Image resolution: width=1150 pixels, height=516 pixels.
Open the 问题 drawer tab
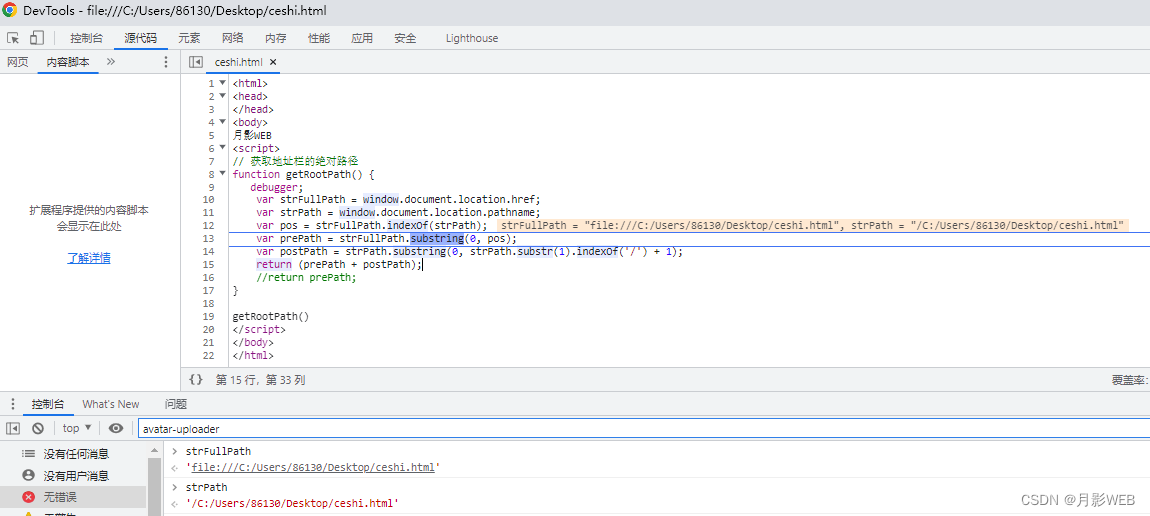click(175, 404)
